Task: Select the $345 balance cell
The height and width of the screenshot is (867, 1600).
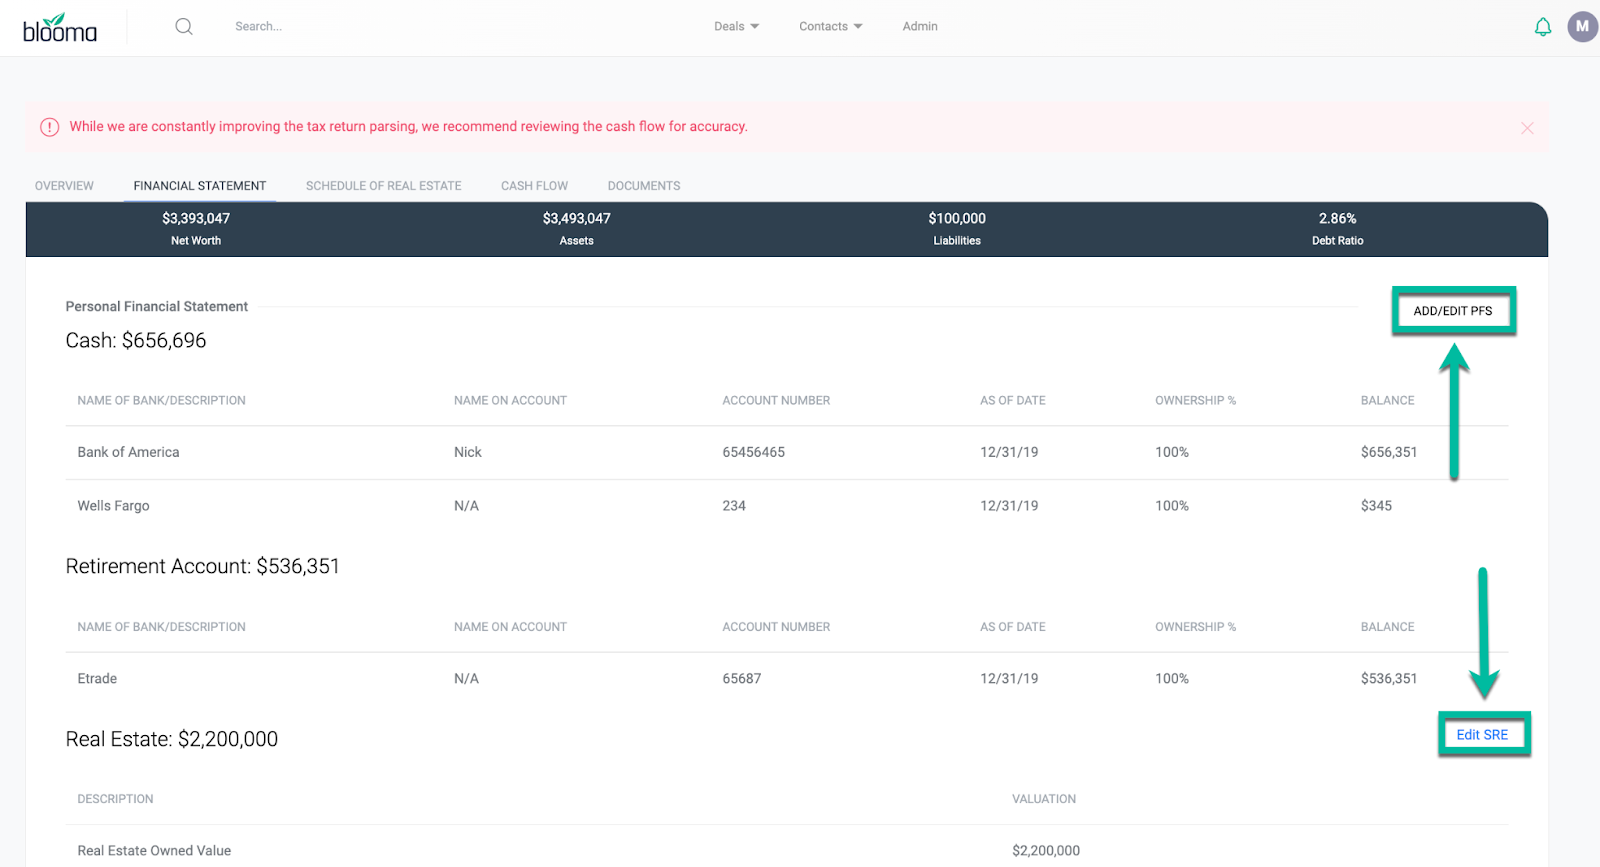Action: click(1376, 506)
